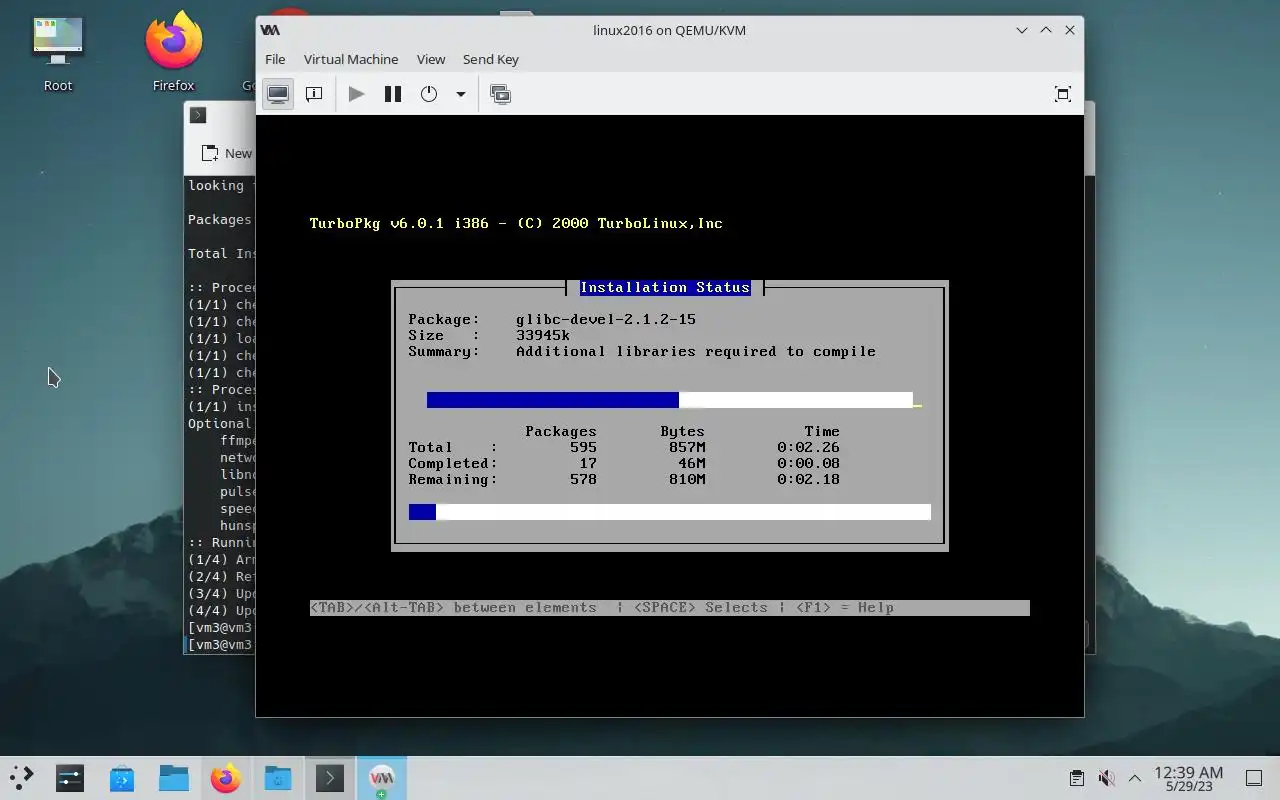Expand the hidden system tray icons

[1135, 777]
